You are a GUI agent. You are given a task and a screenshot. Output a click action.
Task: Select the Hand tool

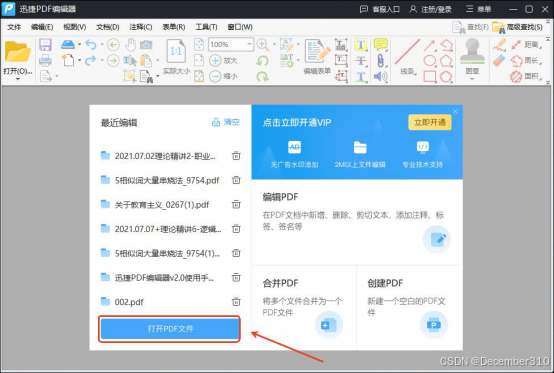(131, 45)
